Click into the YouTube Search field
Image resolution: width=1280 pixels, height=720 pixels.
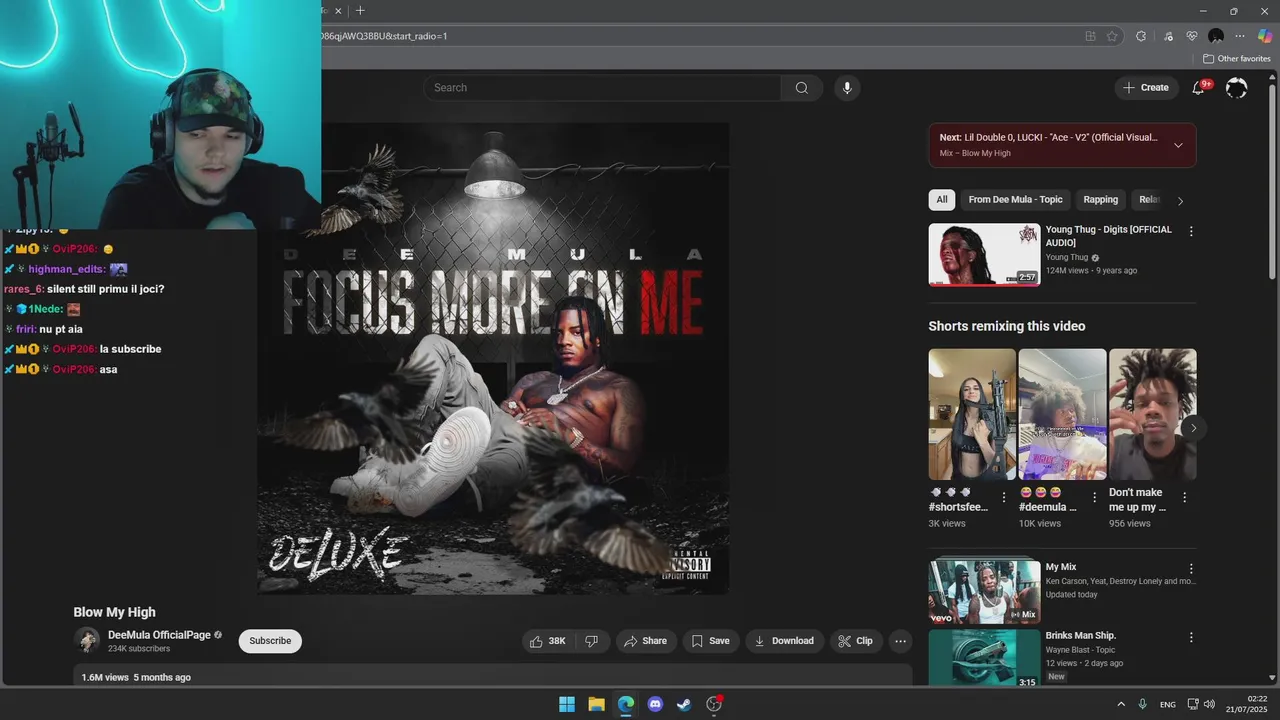point(603,88)
